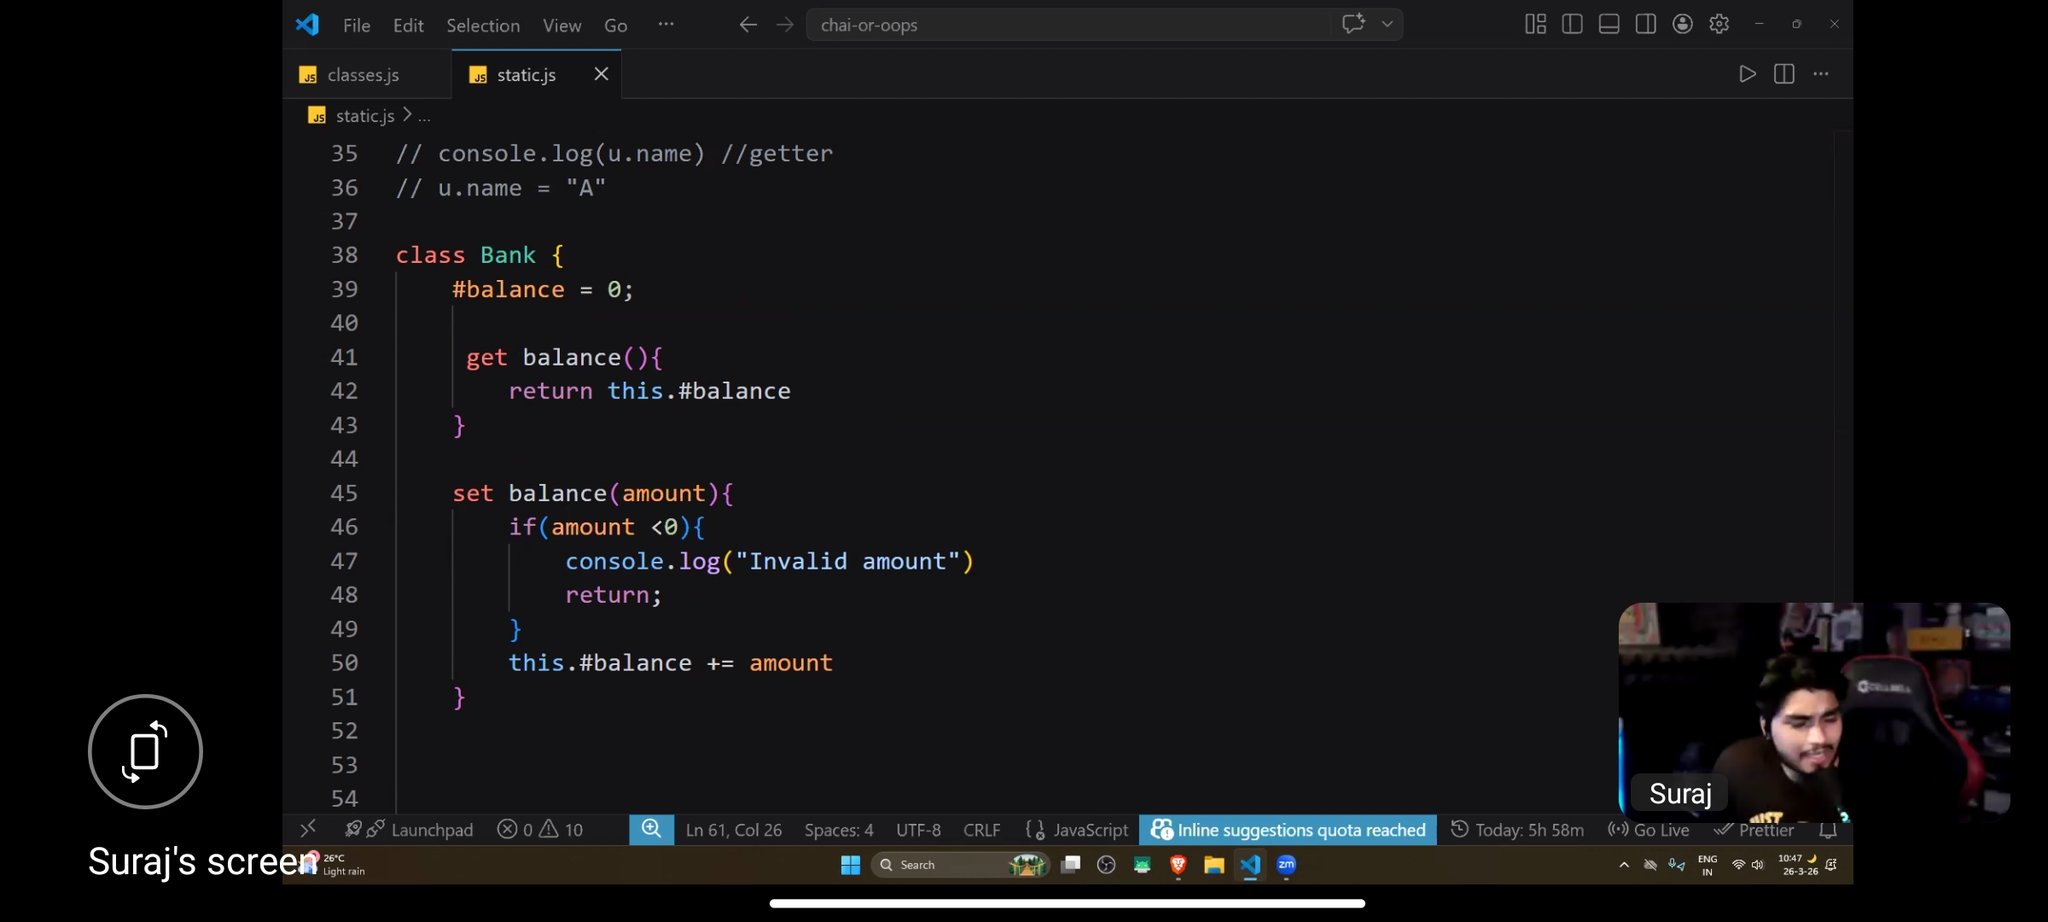This screenshot has width=2048, height=922.
Task: Switch to the classes.js tab
Action: (x=362, y=75)
